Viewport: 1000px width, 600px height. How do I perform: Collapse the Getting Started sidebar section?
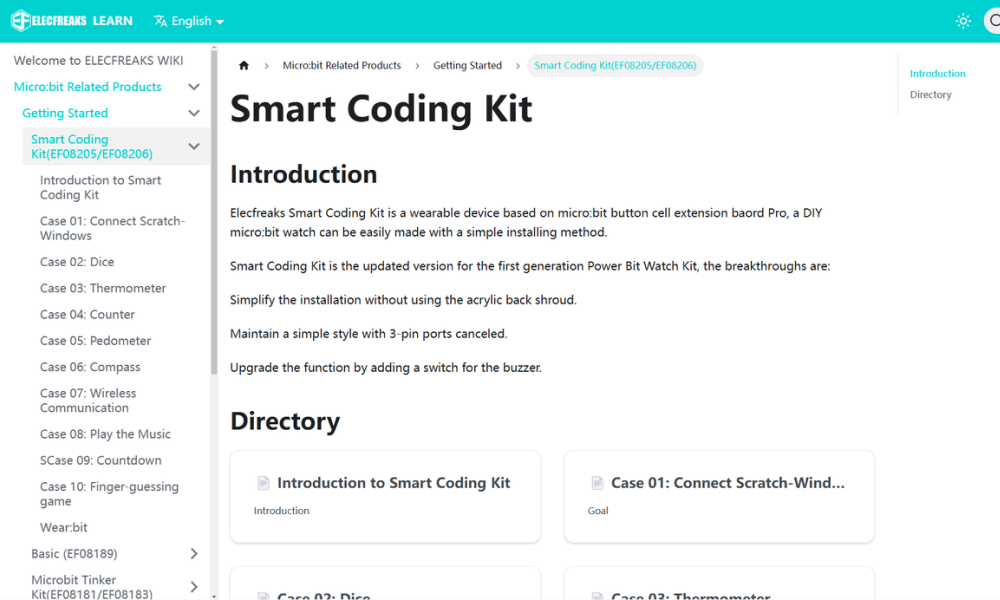(194, 113)
